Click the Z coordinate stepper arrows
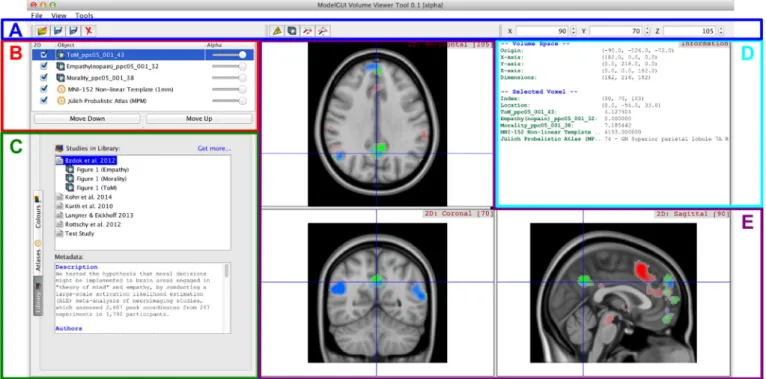 [x=721, y=31]
